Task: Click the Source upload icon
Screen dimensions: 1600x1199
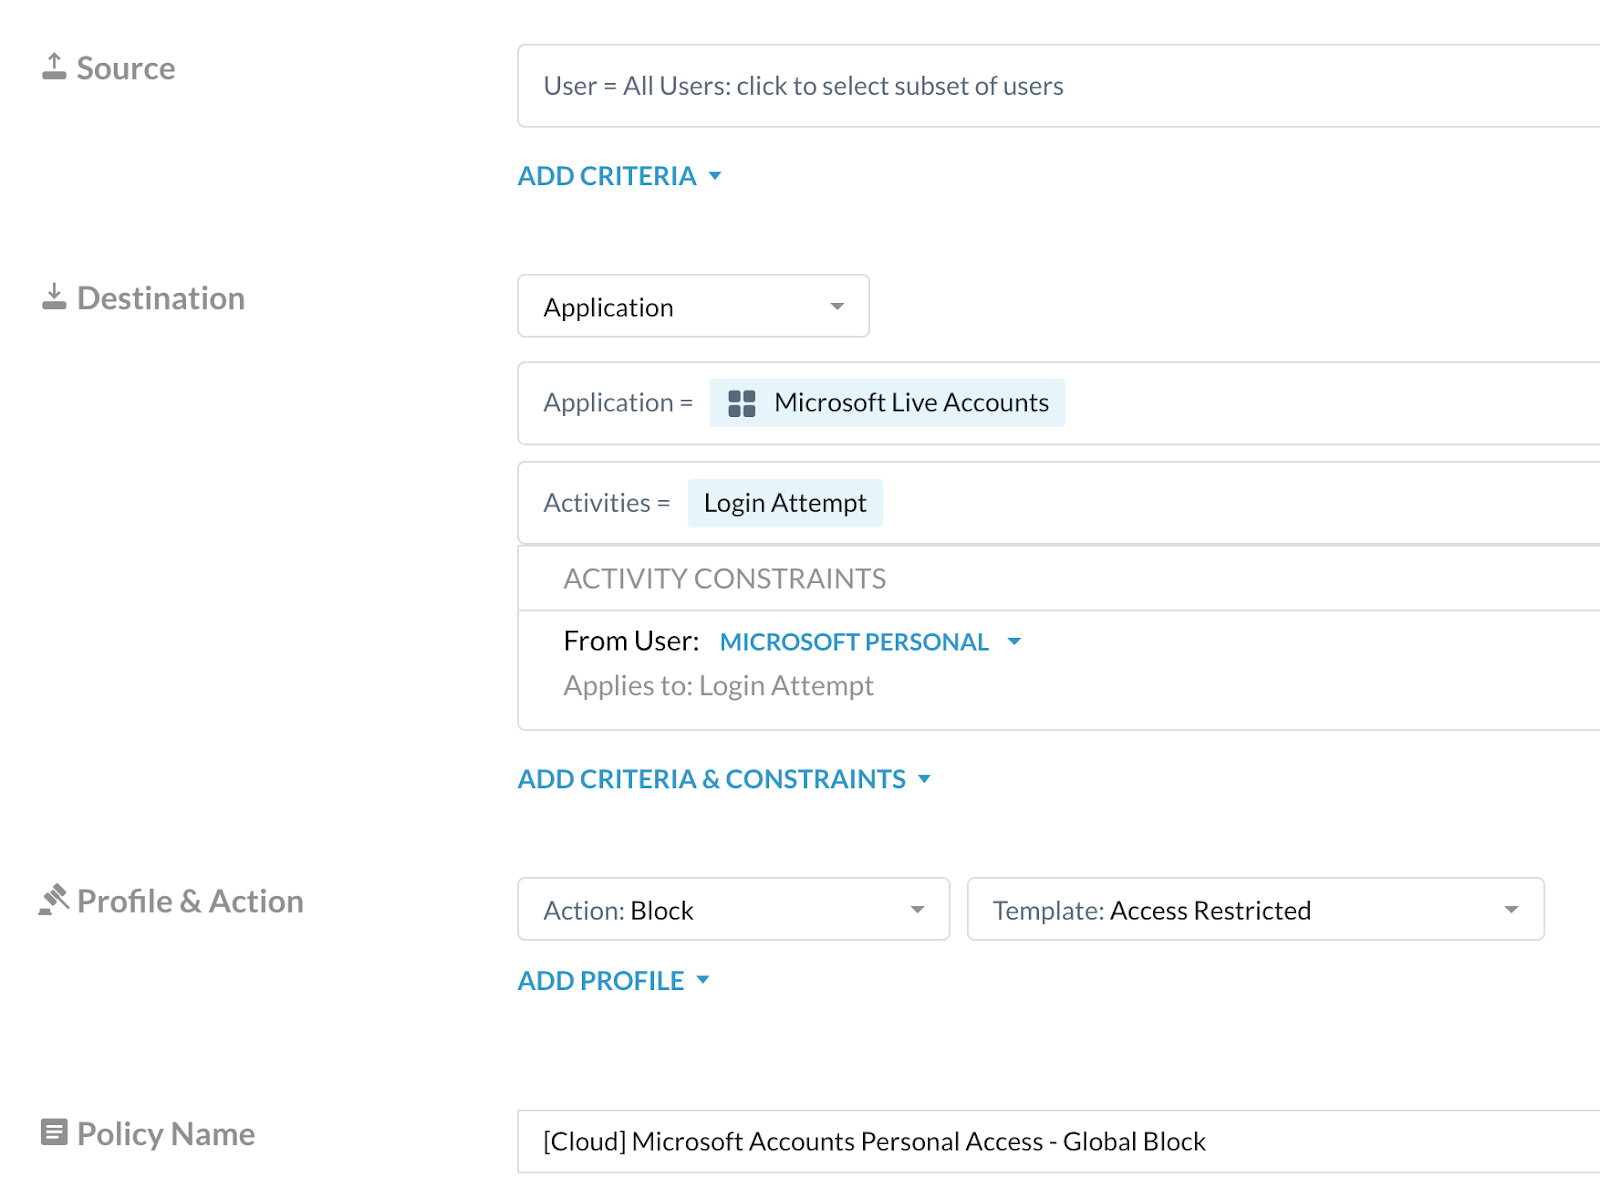Action: [54, 67]
